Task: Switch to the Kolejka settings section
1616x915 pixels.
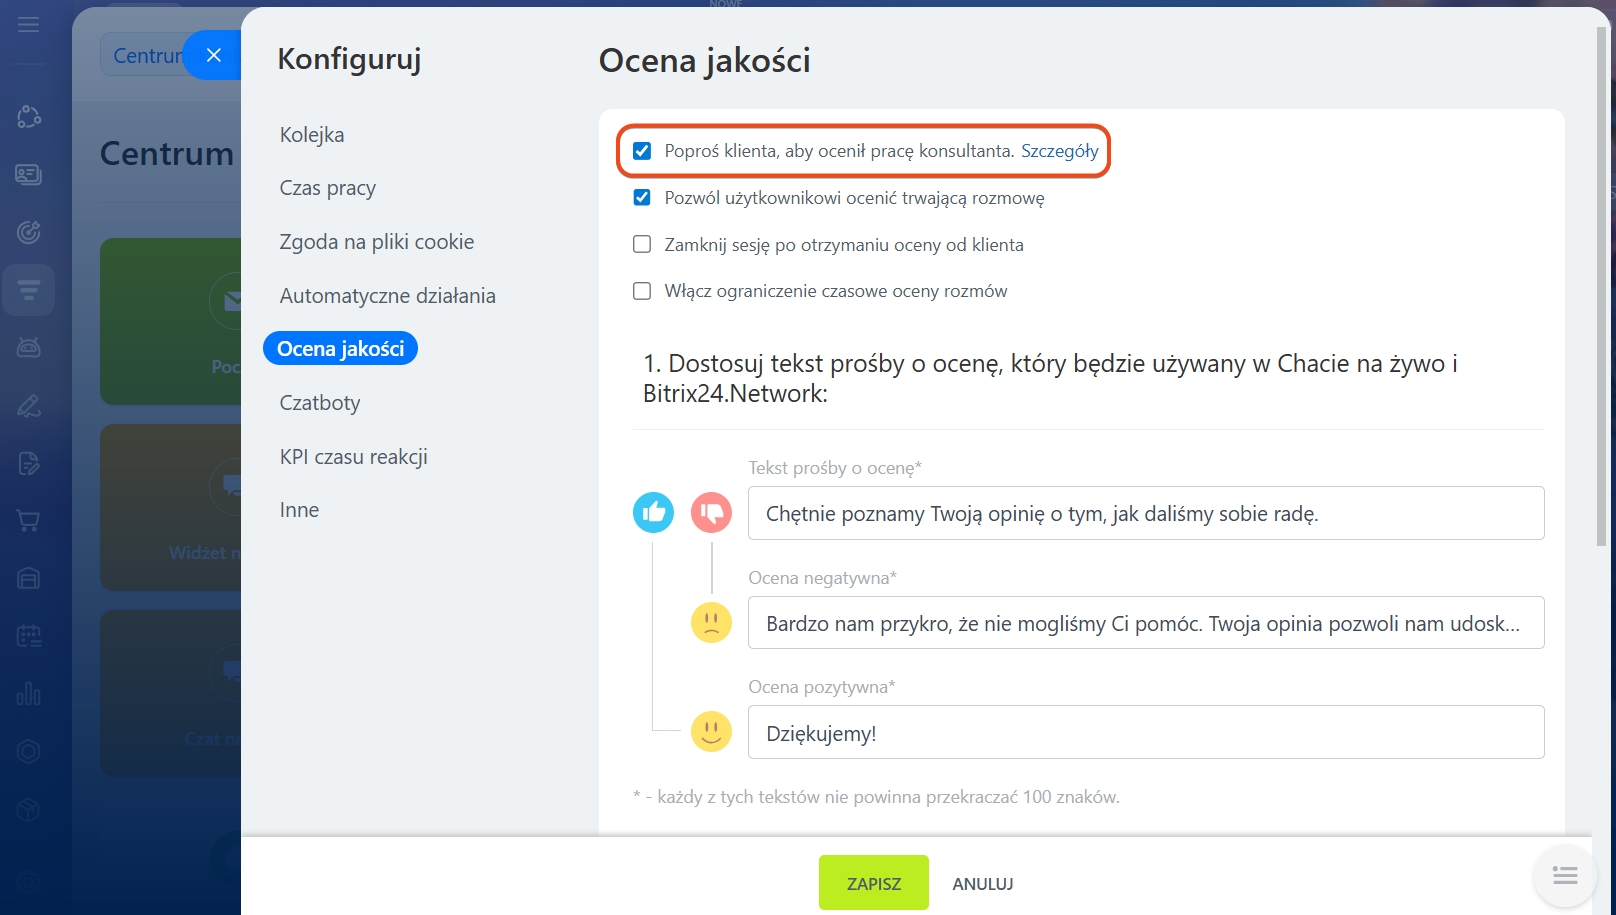Action: coord(312,135)
